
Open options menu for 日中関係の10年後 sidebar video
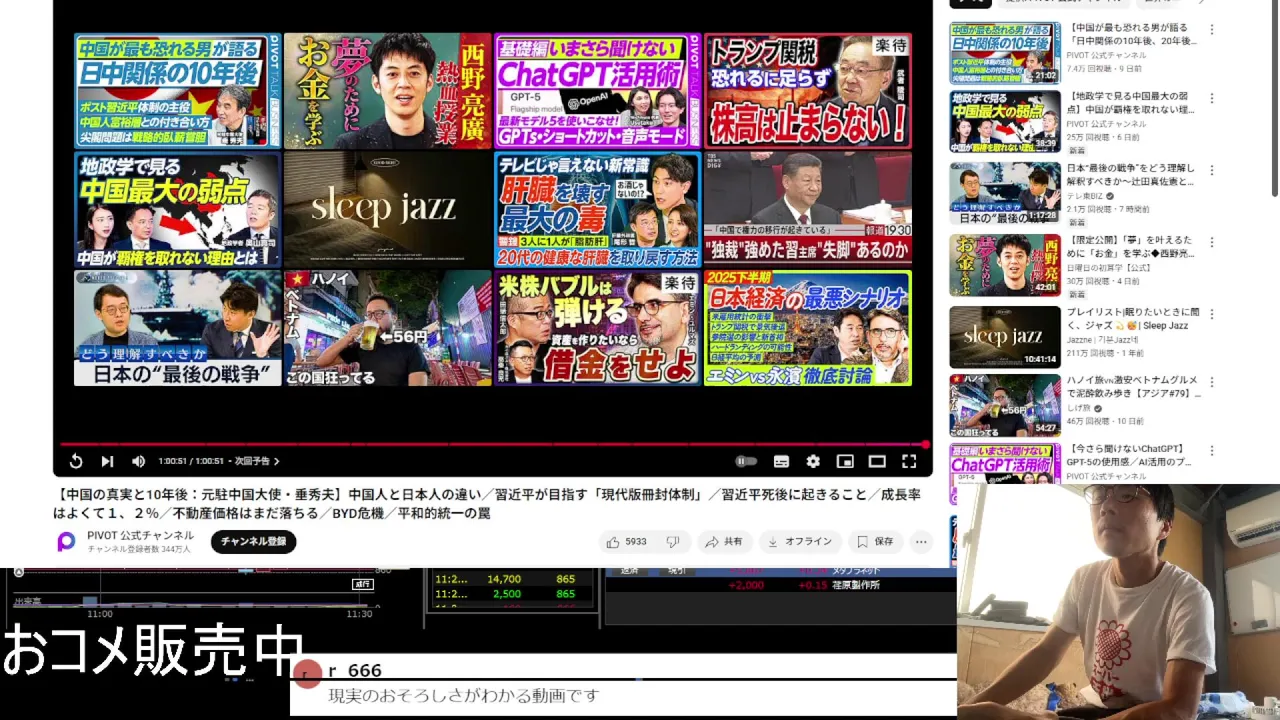(1212, 30)
